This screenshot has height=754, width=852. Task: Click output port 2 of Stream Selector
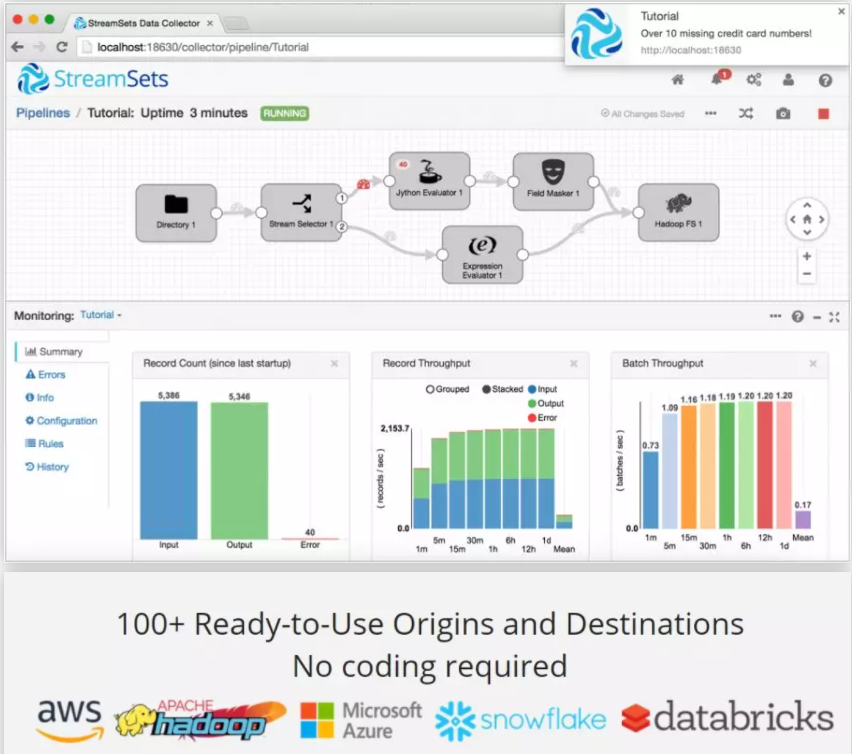click(341, 227)
